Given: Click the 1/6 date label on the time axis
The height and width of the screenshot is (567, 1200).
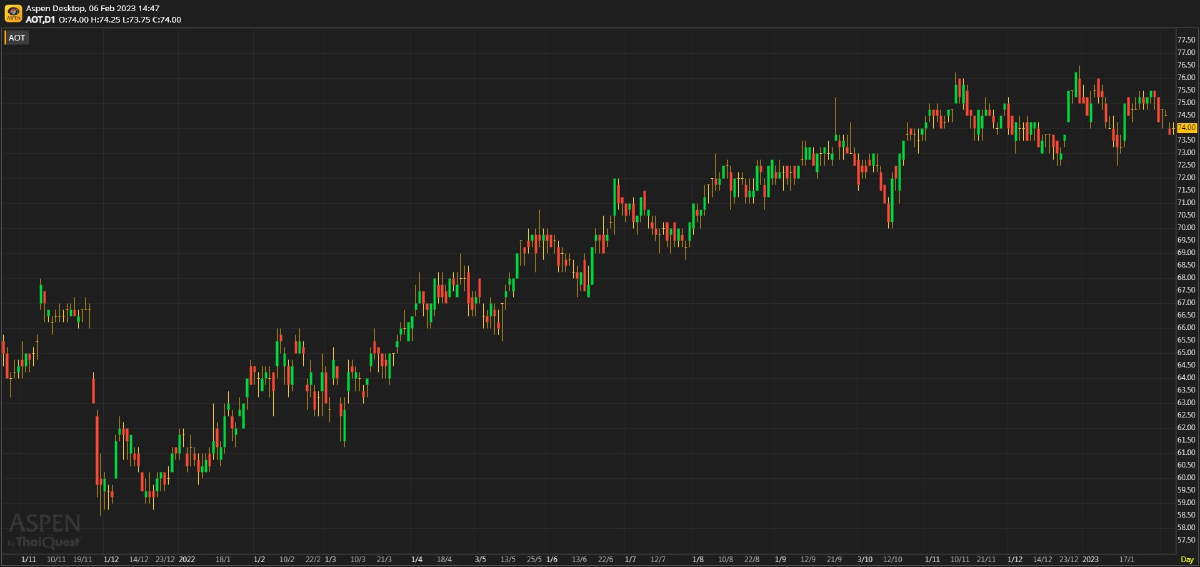Looking at the screenshot, I should (x=552, y=559).
